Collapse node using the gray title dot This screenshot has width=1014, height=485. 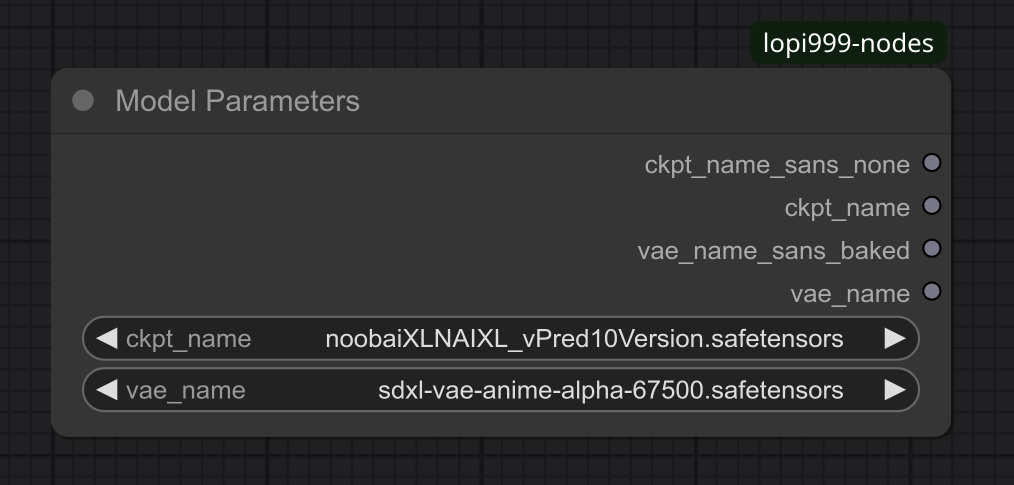coord(83,101)
